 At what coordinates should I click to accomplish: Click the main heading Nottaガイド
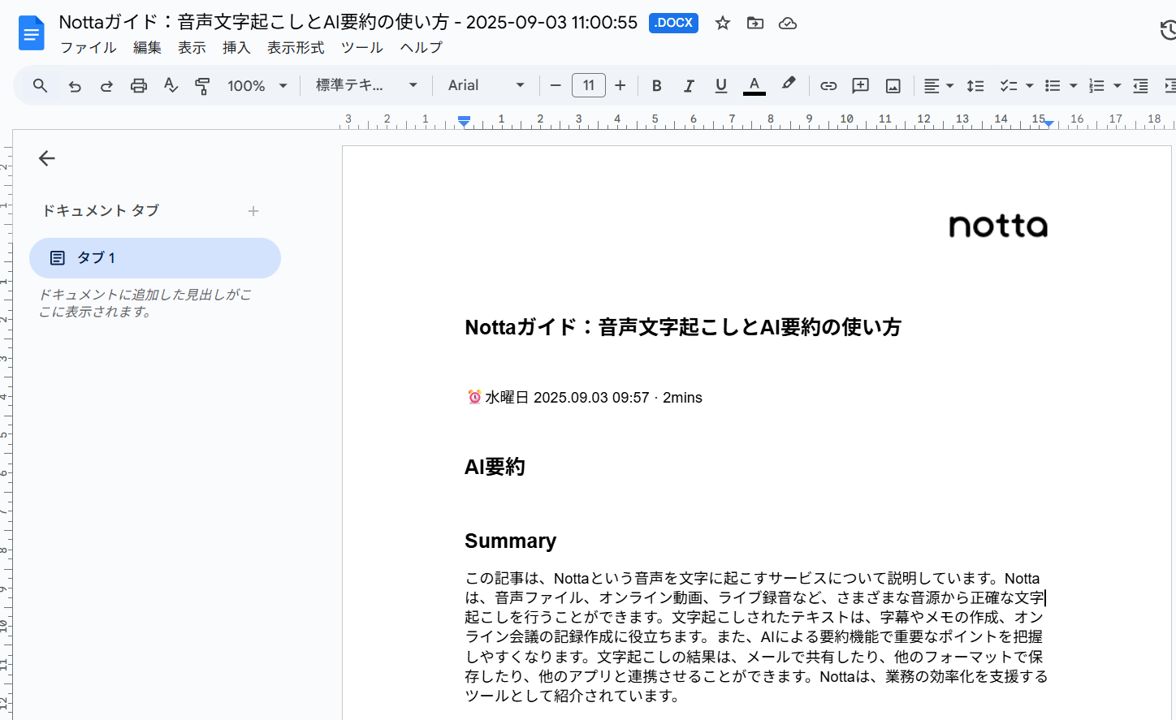[682, 327]
